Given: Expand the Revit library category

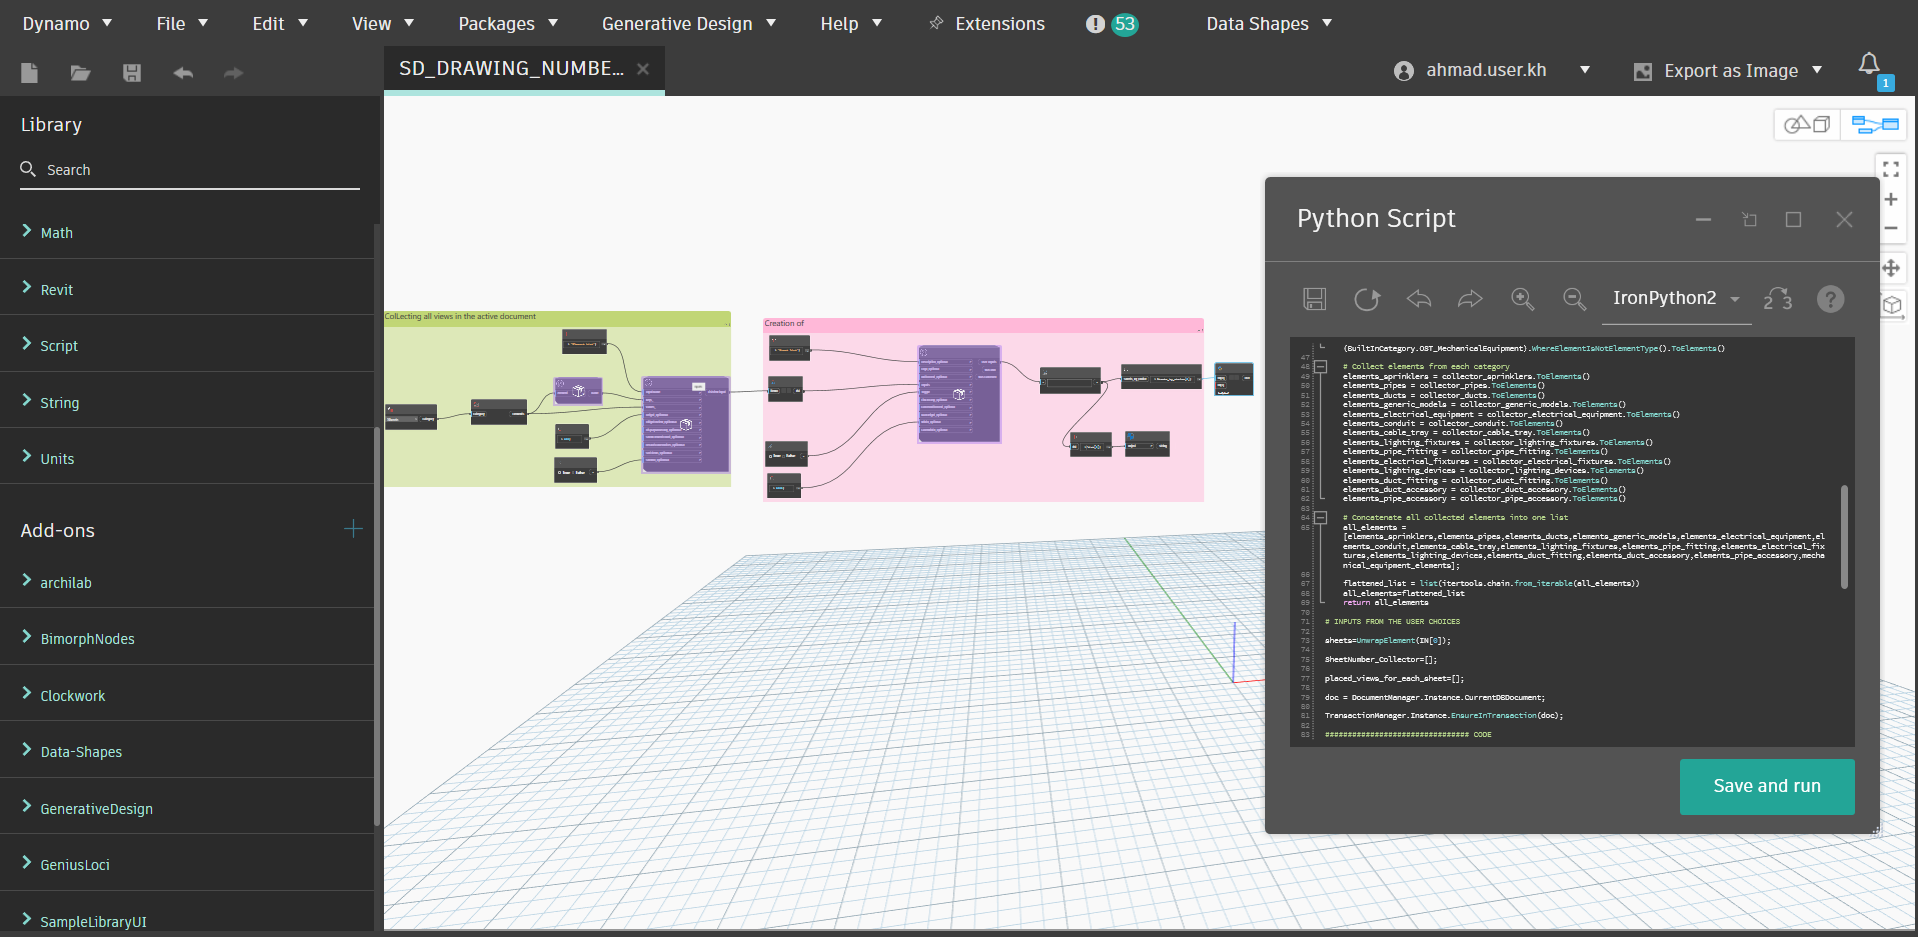Looking at the screenshot, I should tap(56, 290).
